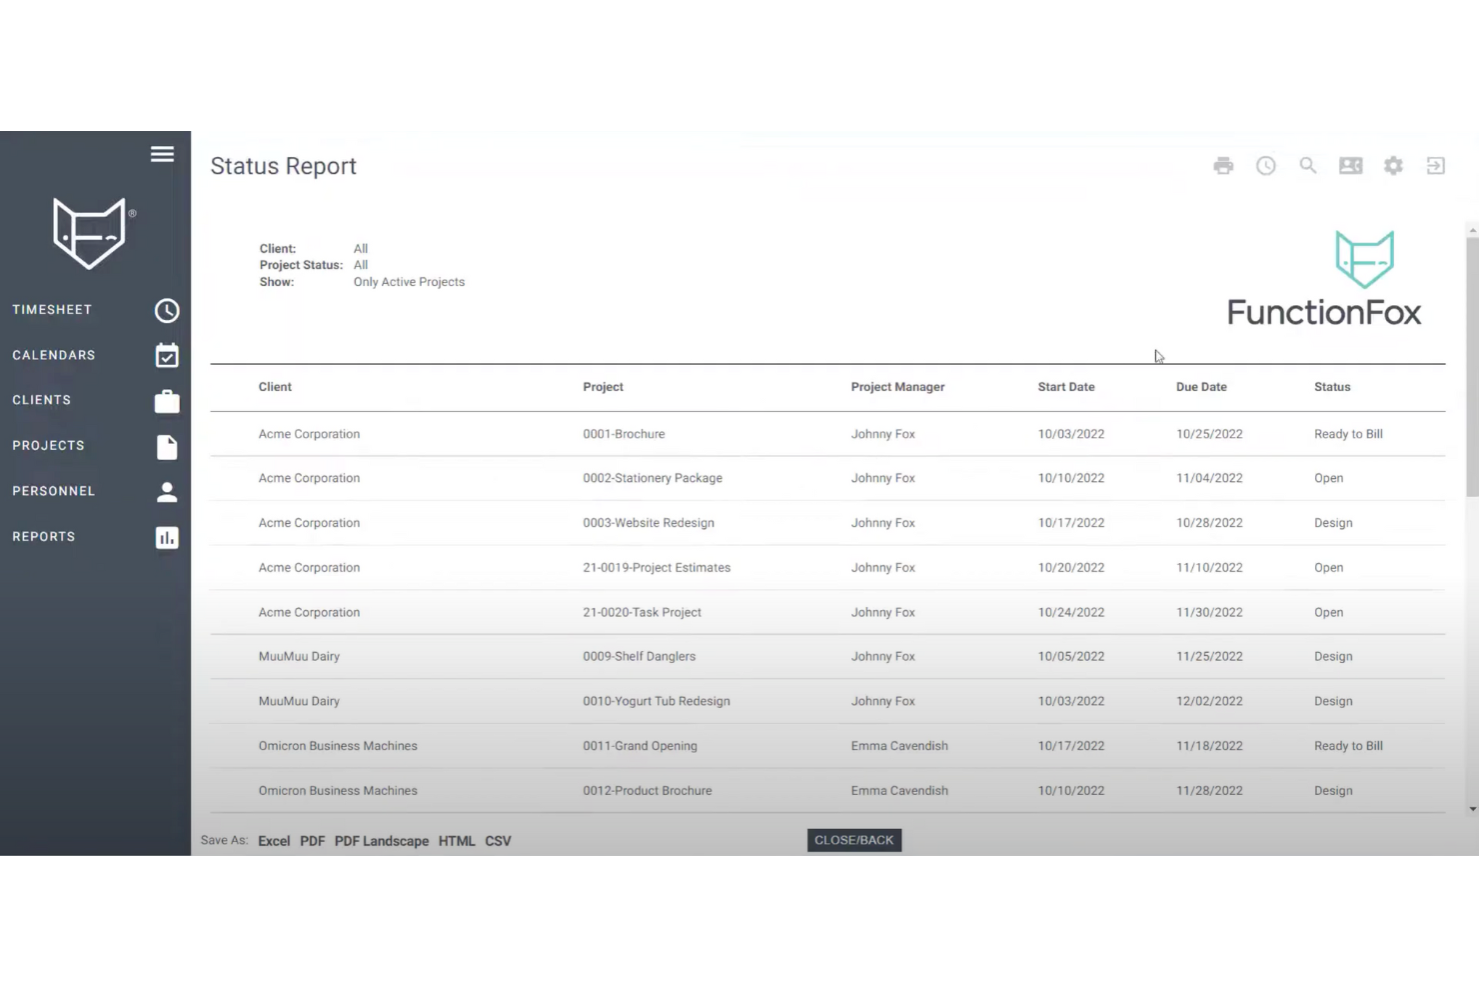Go to the Personnel section

coord(166,491)
